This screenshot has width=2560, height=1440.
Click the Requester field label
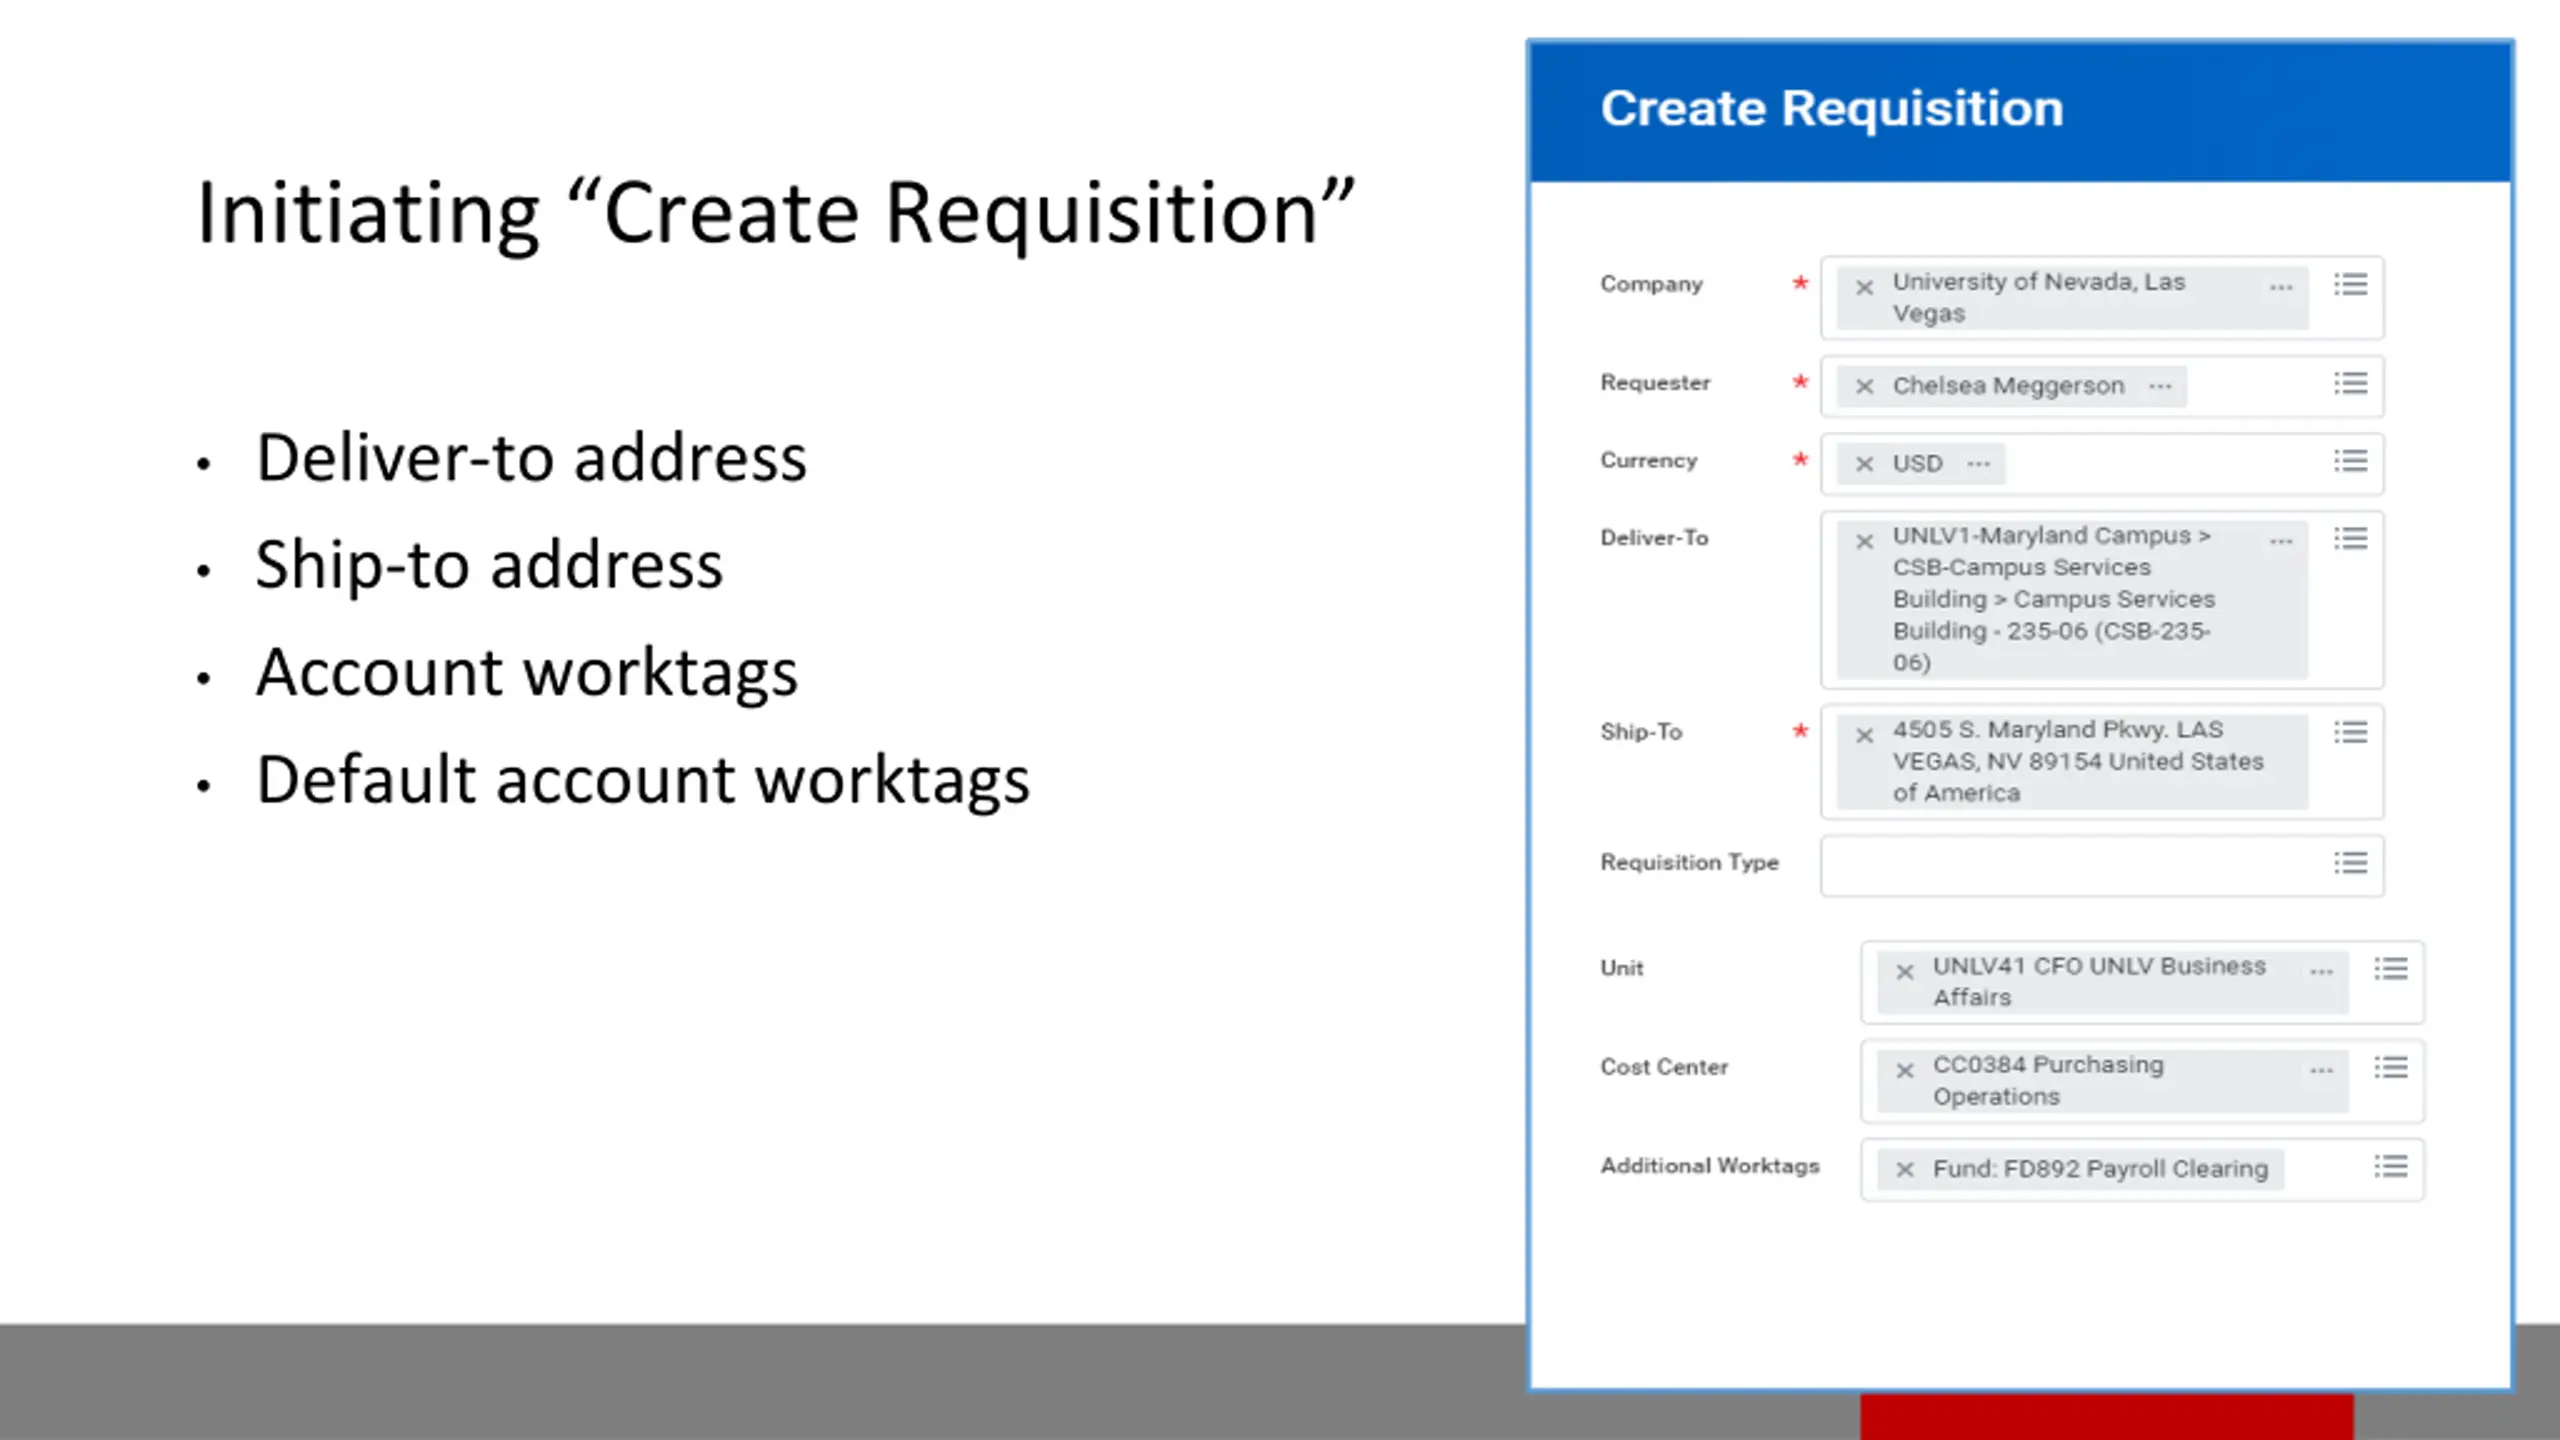coord(1655,383)
